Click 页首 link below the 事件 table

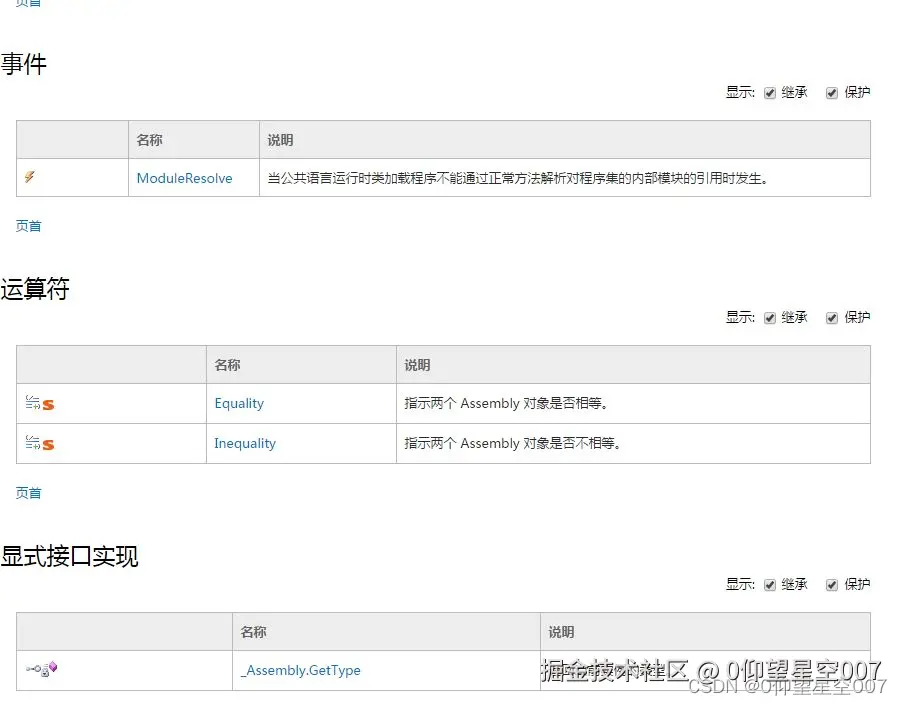(x=29, y=226)
